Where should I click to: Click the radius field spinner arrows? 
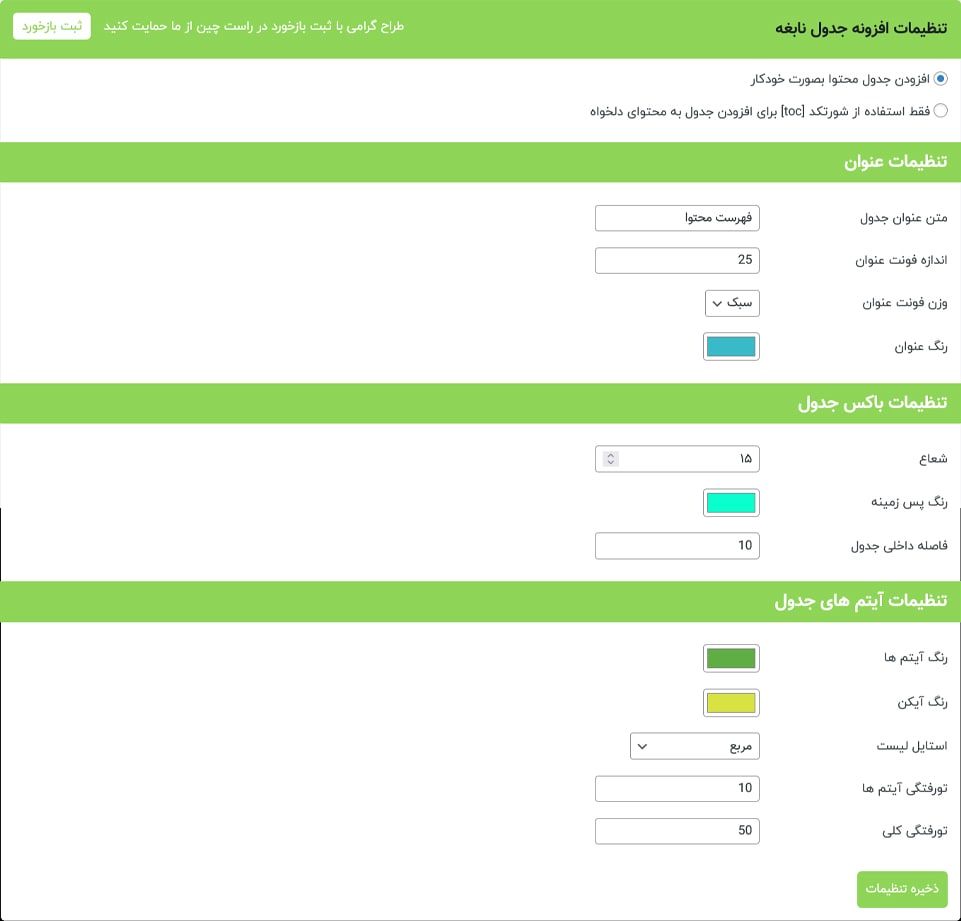click(x=611, y=459)
